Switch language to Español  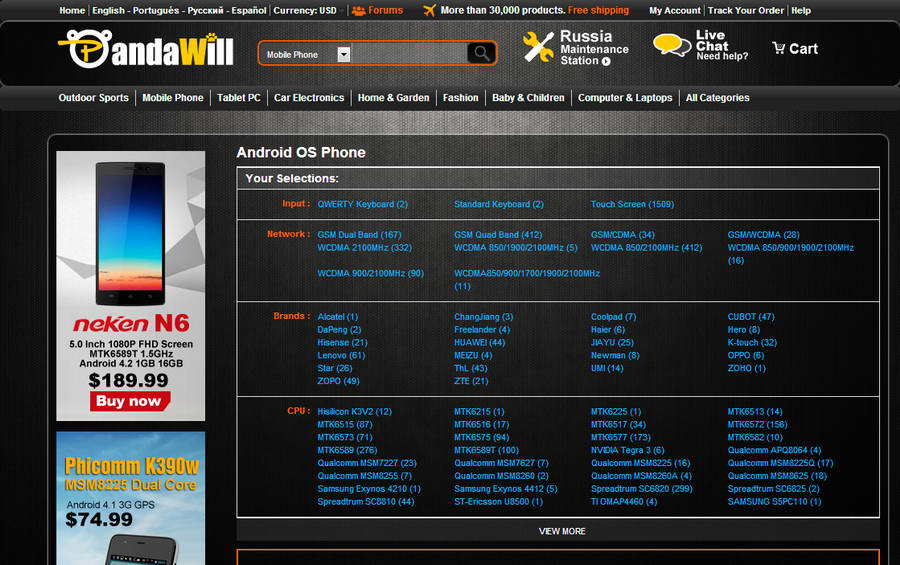[x=249, y=10]
